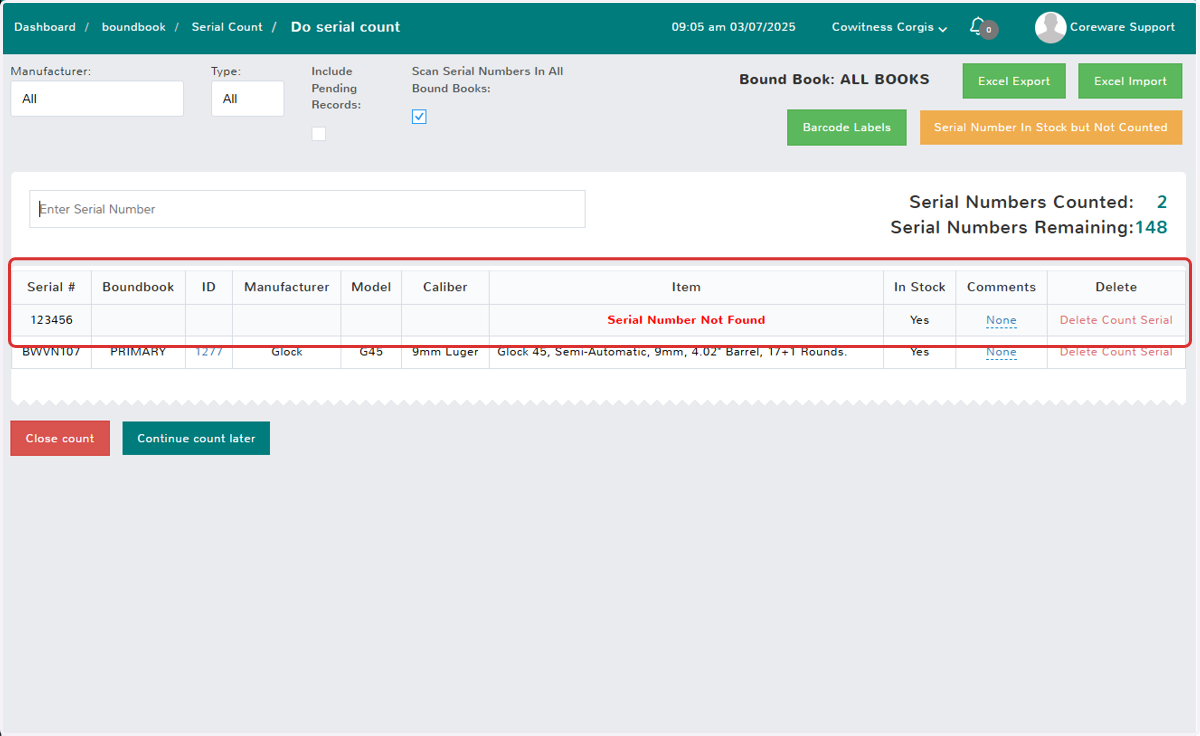Click the Serial Number Not Found message
The height and width of the screenshot is (736, 1200).
[x=686, y=320]
